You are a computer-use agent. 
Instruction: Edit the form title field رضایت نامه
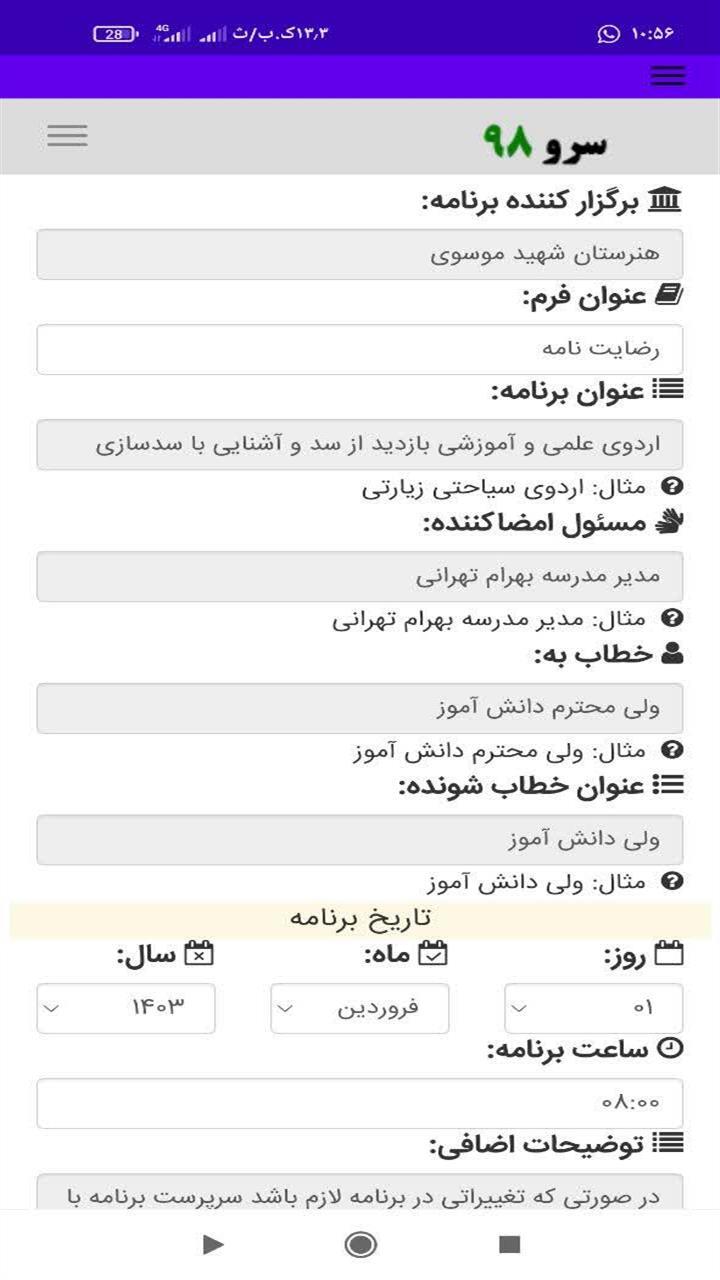pos(360,350)
